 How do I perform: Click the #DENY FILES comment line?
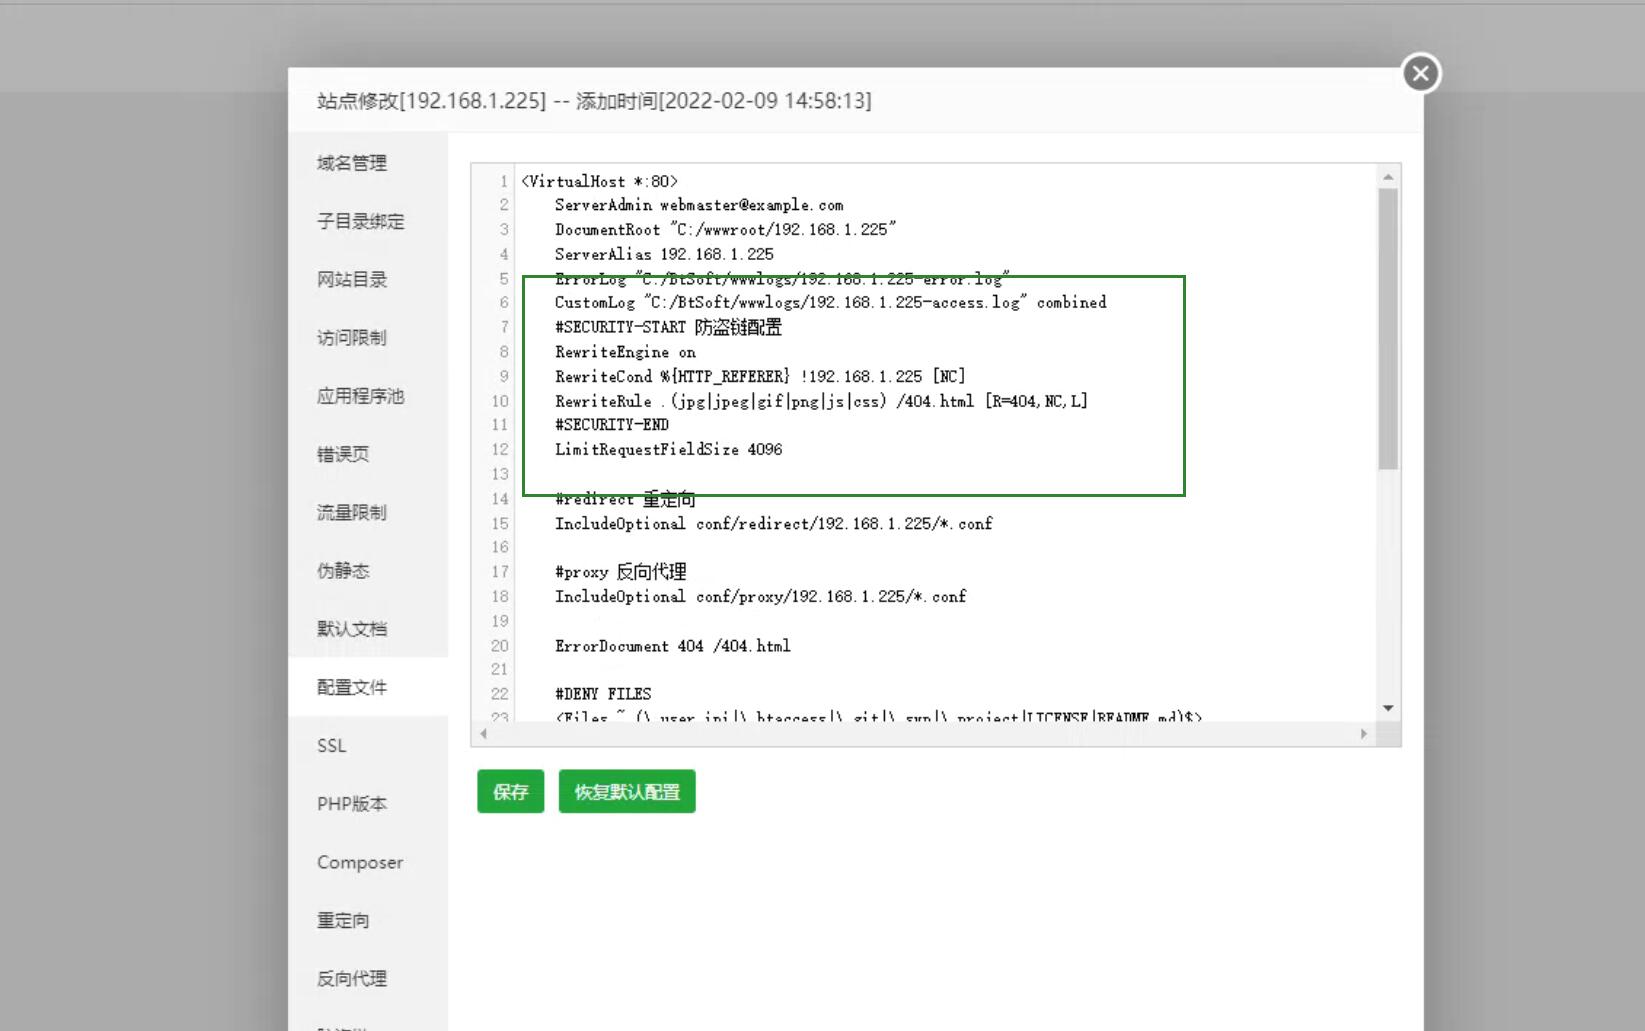[x=603, y=693]
